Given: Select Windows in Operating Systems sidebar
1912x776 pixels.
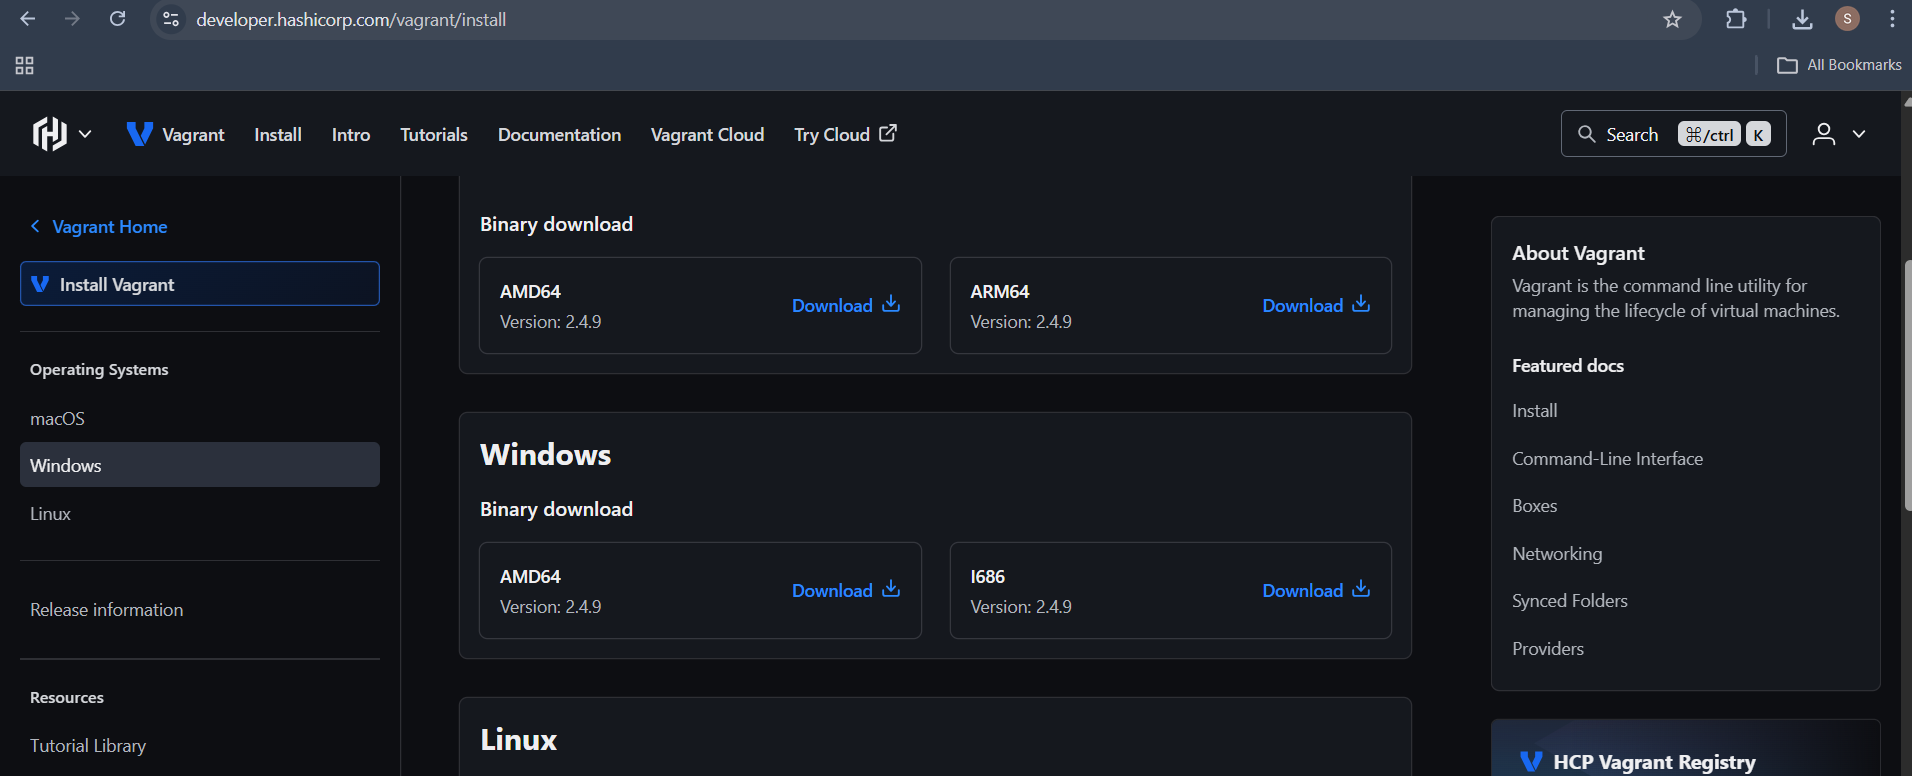Looking at the screenshot, I should click(x=200, y=465).
